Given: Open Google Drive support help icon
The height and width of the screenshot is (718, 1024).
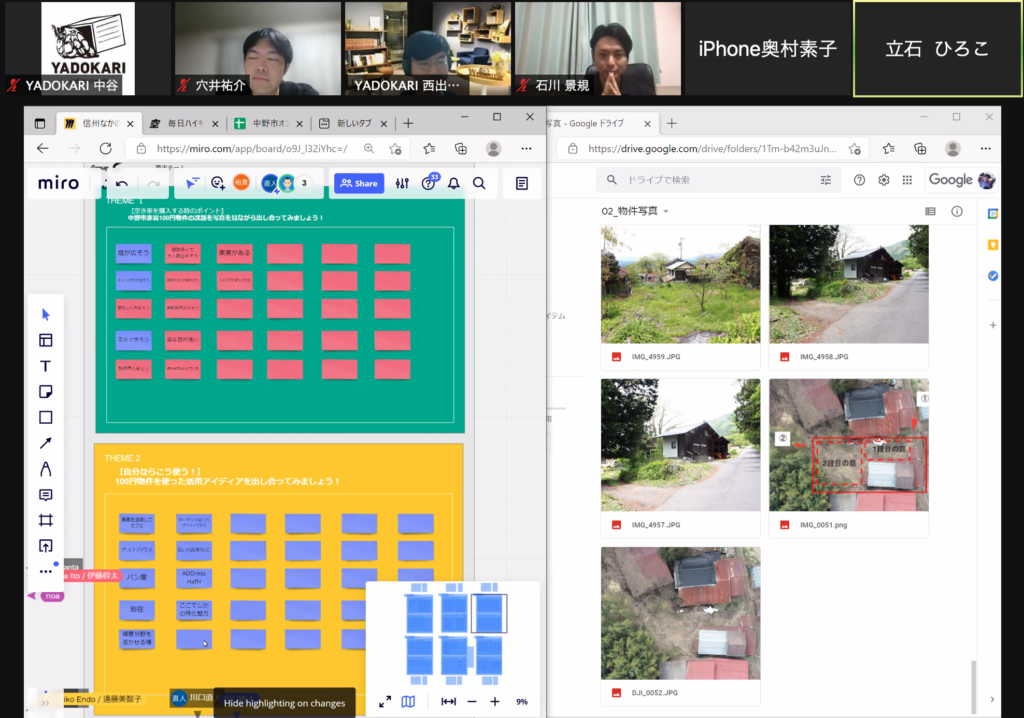Looking at the screenshot, I should point(859,180).
